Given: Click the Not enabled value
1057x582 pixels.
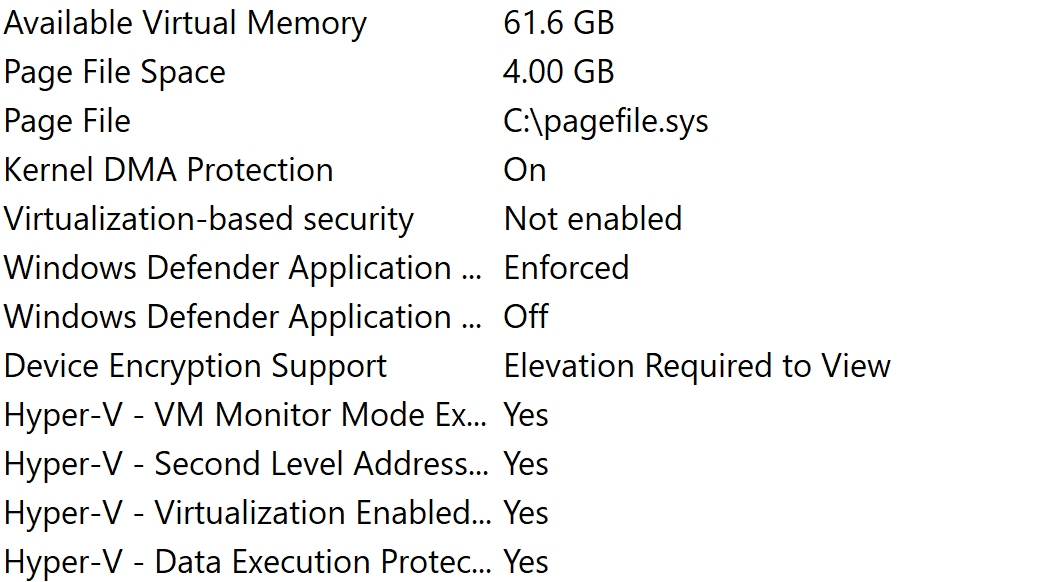Looking at the screenshot, I should click(592, 219).
